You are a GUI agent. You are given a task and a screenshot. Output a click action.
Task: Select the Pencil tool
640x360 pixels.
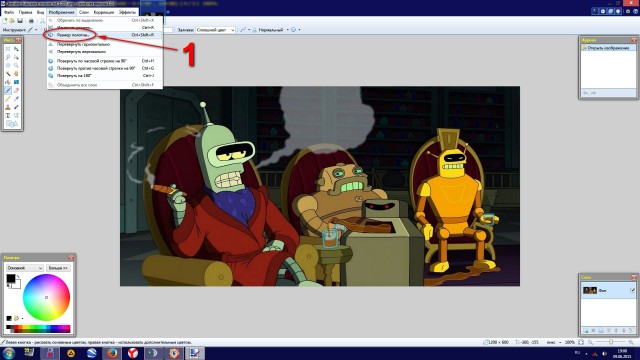point(8,99)
